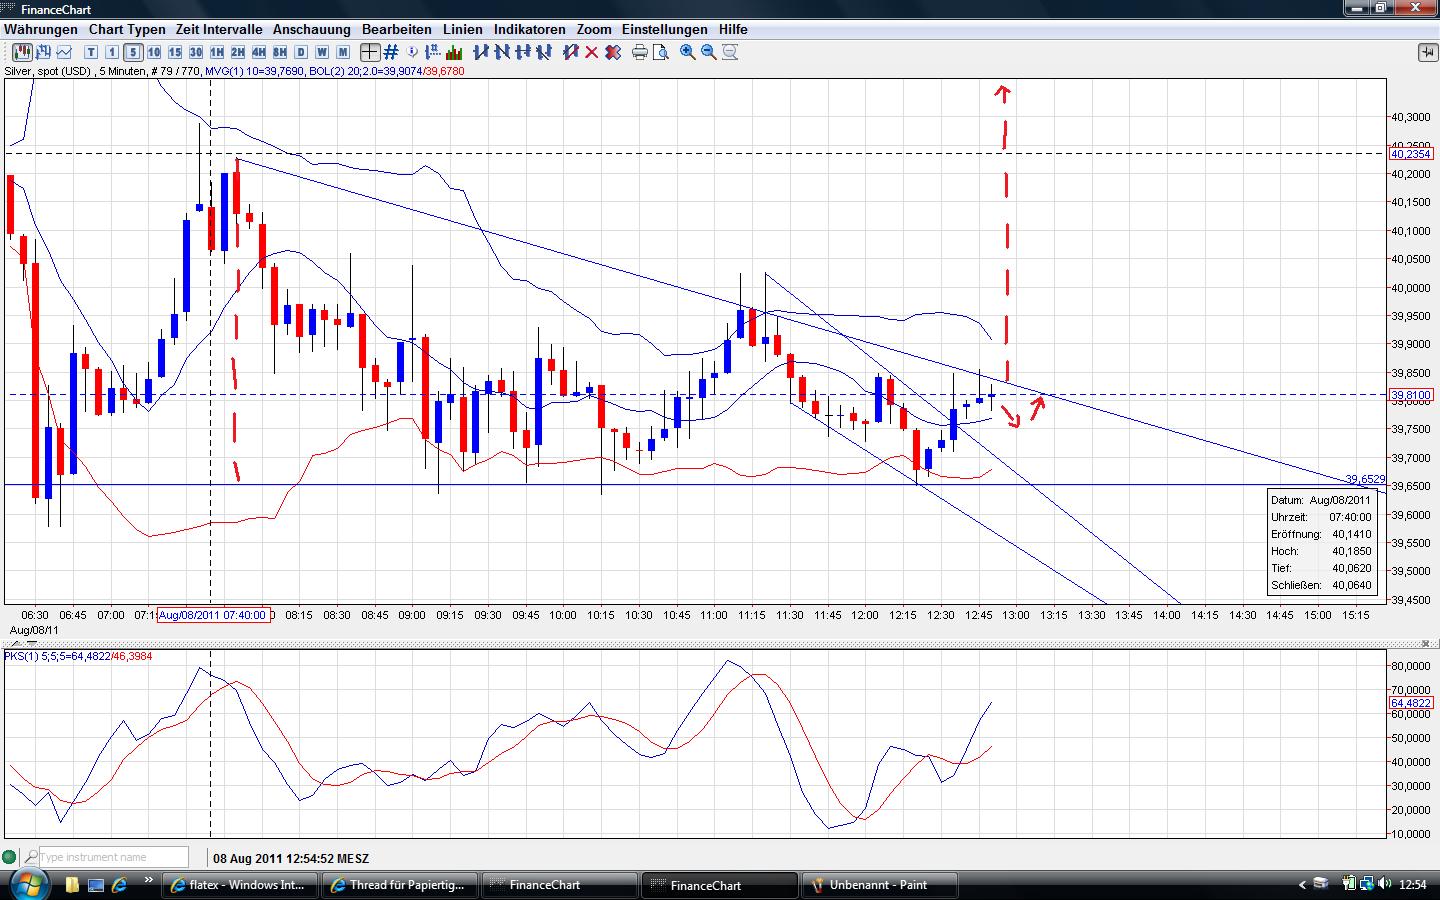The width and height of the screenshot is (1440, 900).
Task: Click the Type instrument name field
Action: tap(113, 857)
